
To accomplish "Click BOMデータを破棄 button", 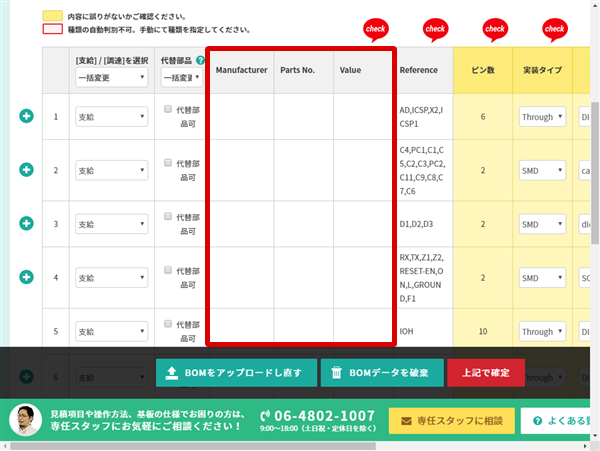I will pyautogui.click(x=382, y=373).
